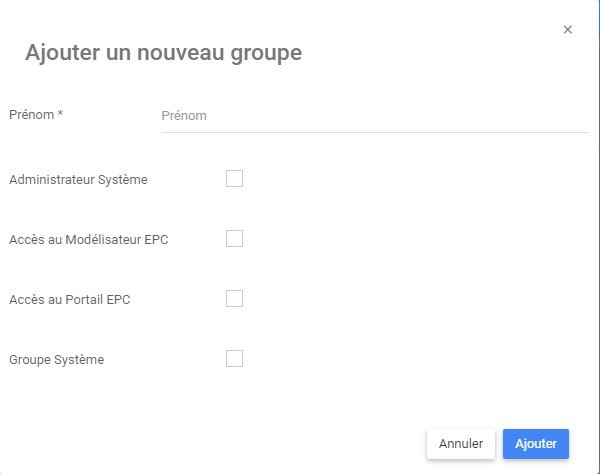Check the Accès au Portail EPC box
Screen dimensions: 600x474
click(235, 299)
